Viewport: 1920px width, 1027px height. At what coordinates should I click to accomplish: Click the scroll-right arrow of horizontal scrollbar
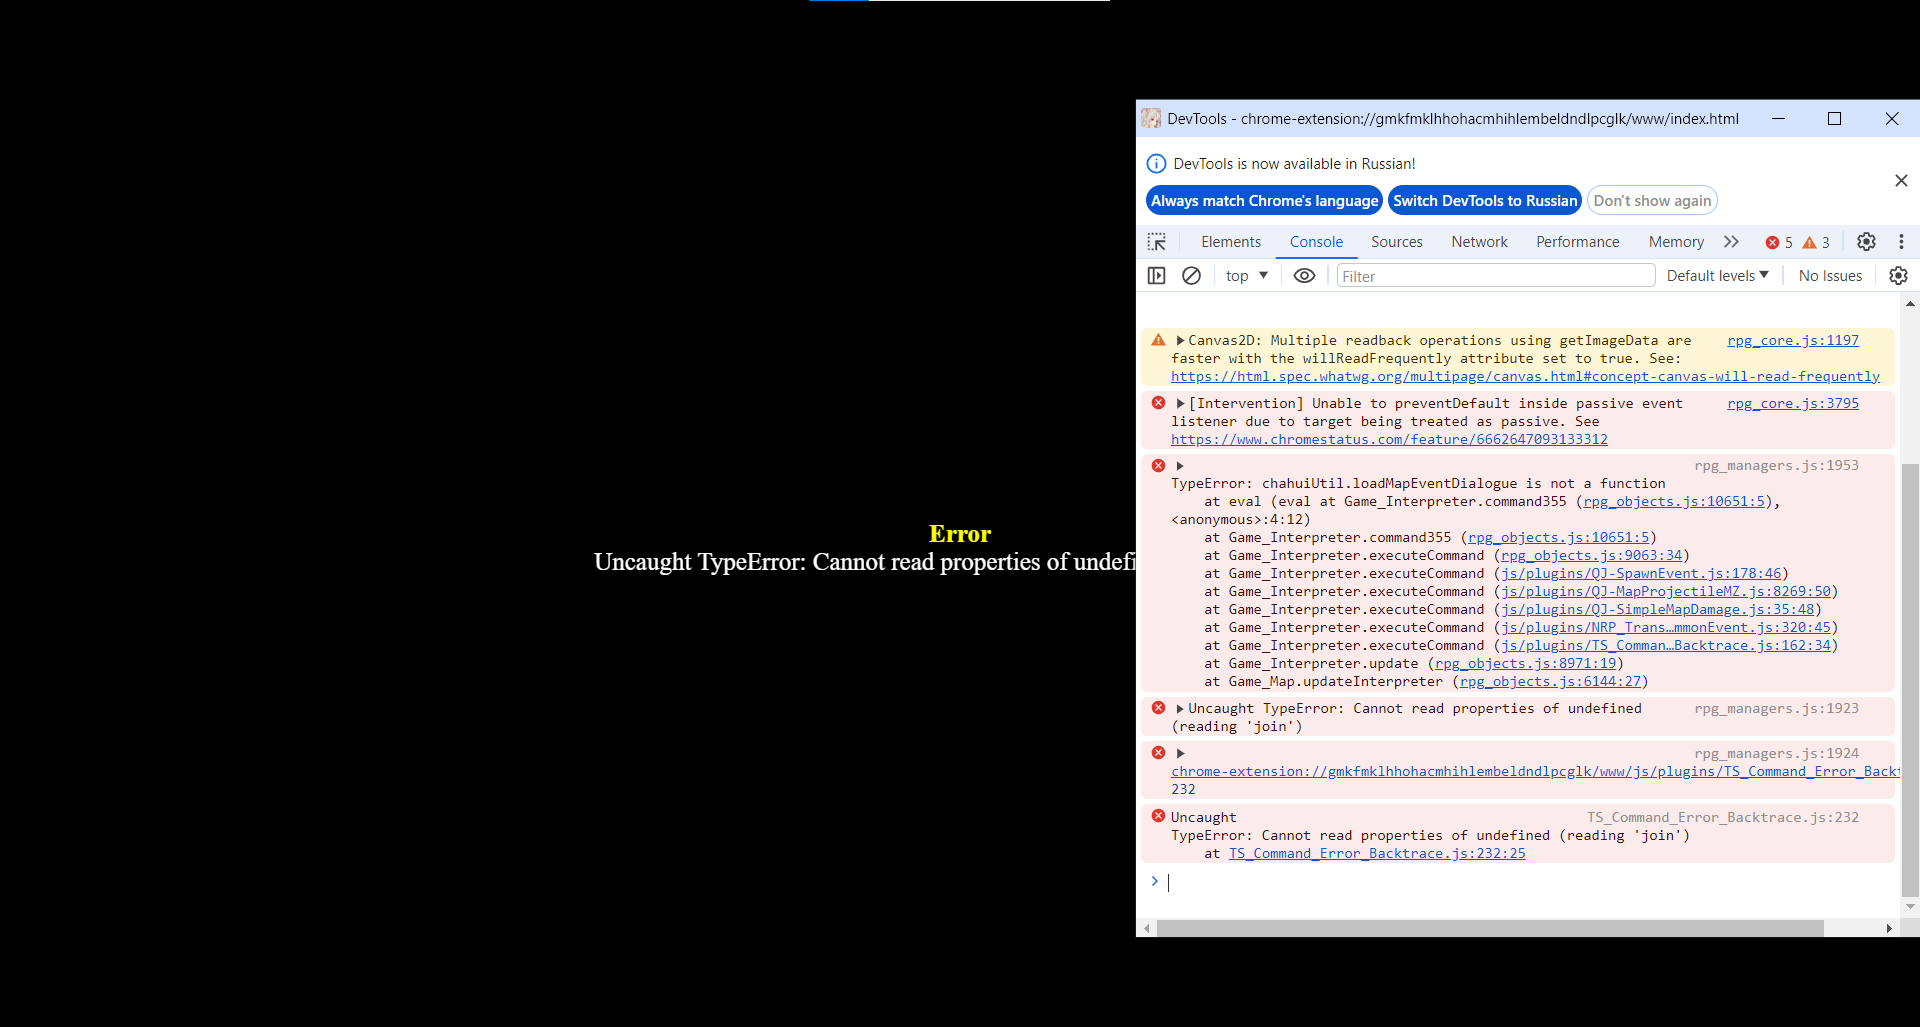coord(1889,928)
